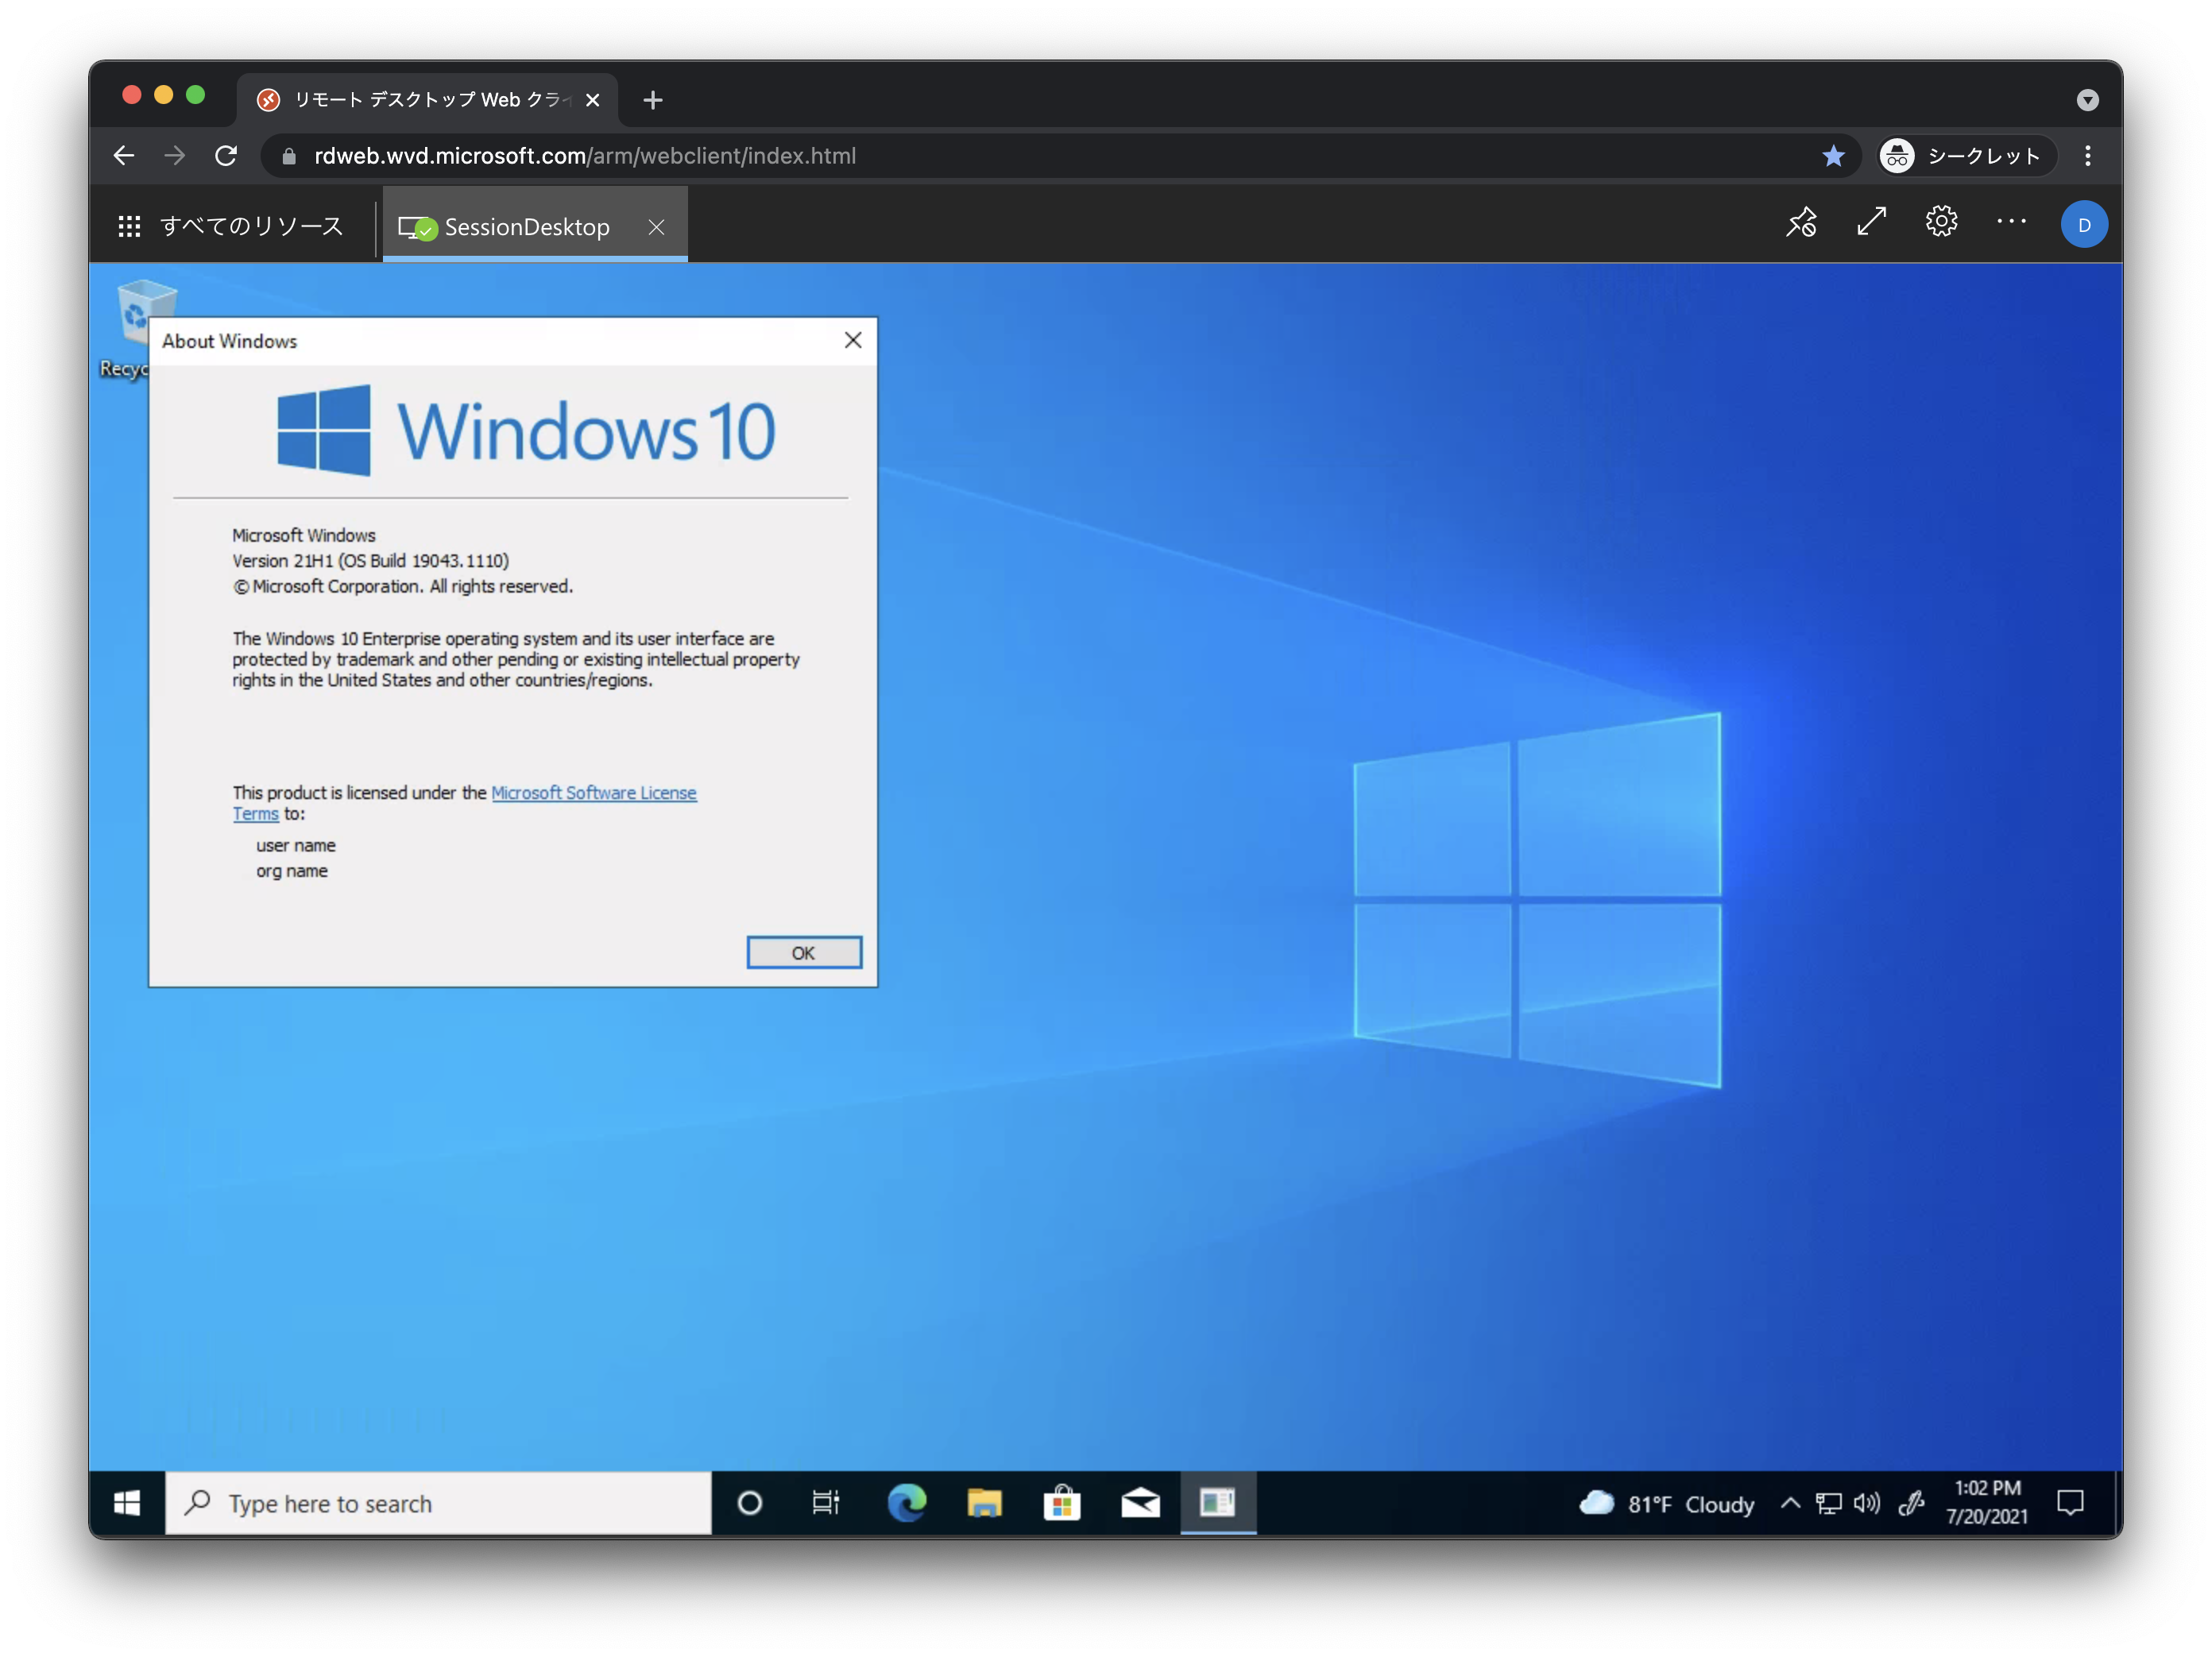Screen dimensions: 2212x1657
Task: Expand the hidden system tray icons chevron
Action: coord(1791,1503)
